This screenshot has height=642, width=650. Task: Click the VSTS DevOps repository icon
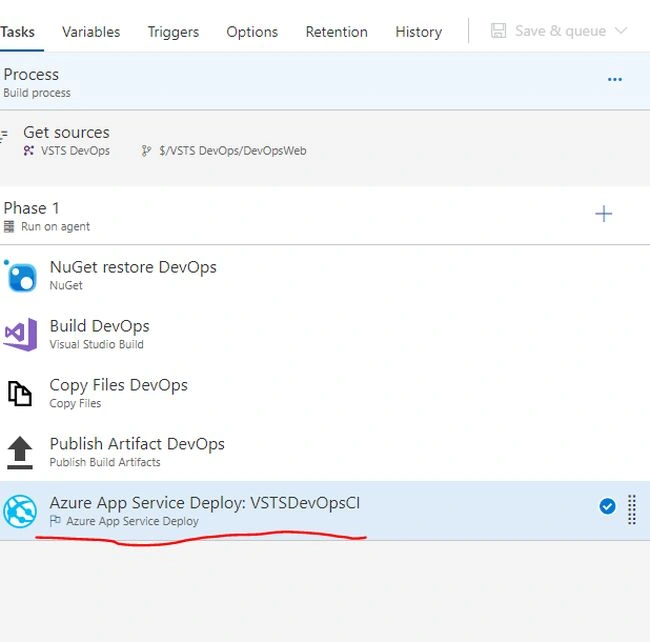[x=29, y=150]
